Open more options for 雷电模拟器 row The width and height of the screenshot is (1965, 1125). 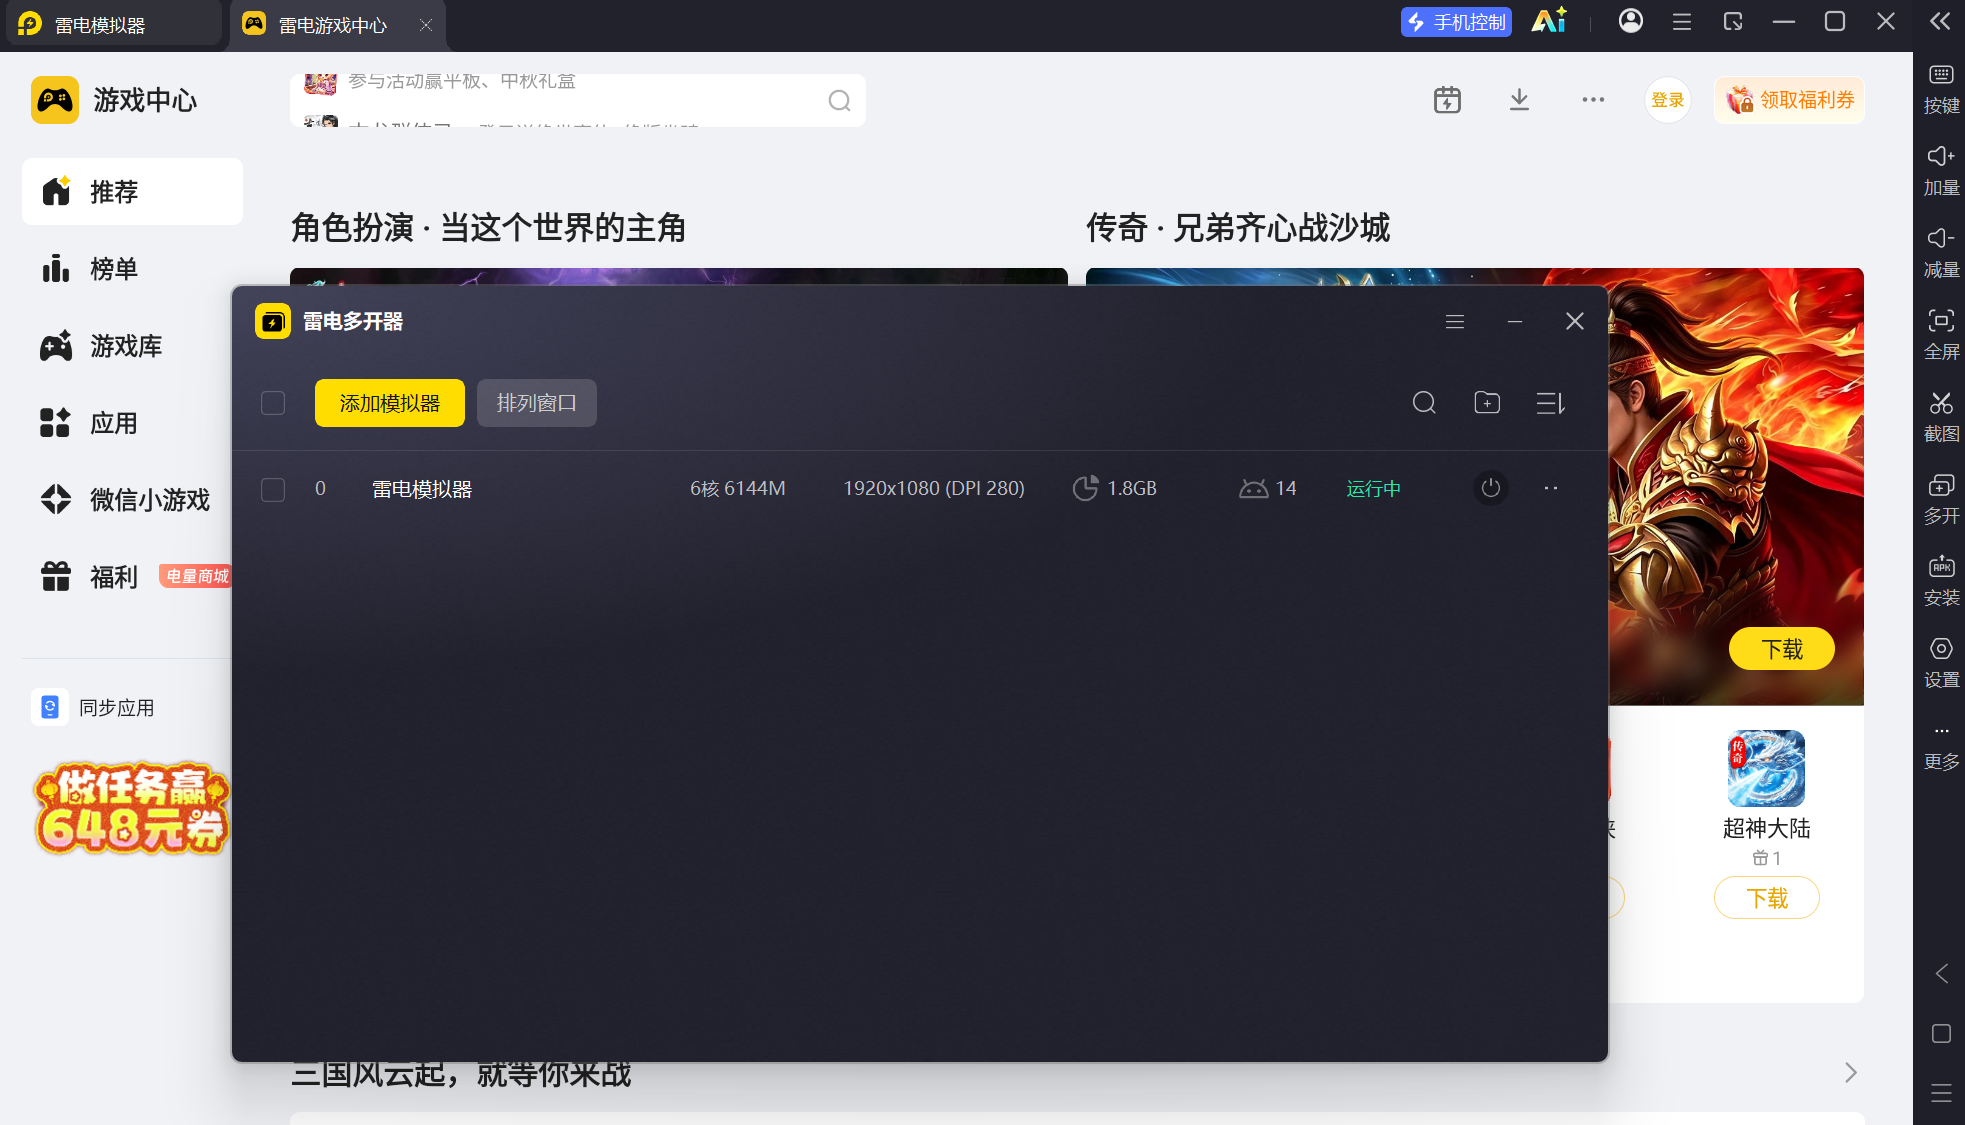[x=1551, y=488]
